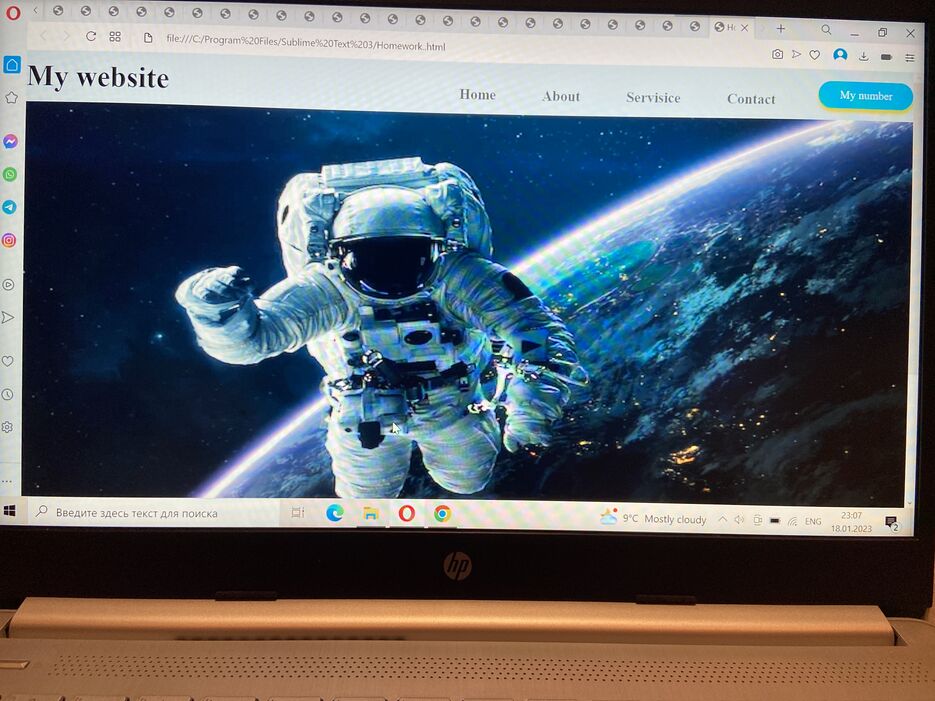
Task: Open the sidebar flow arrow icon
Action: coord(8,317)
